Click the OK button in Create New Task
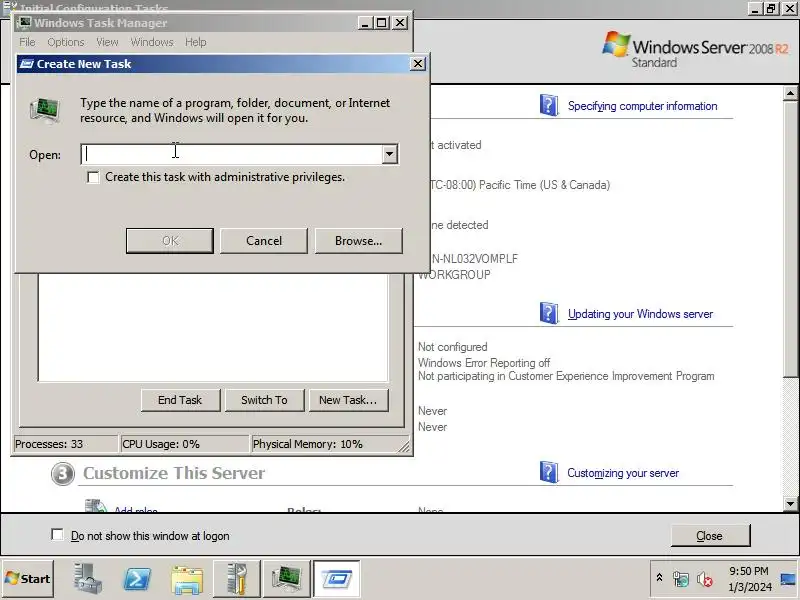Screen dimensions: 800x600 coord(169,241)
